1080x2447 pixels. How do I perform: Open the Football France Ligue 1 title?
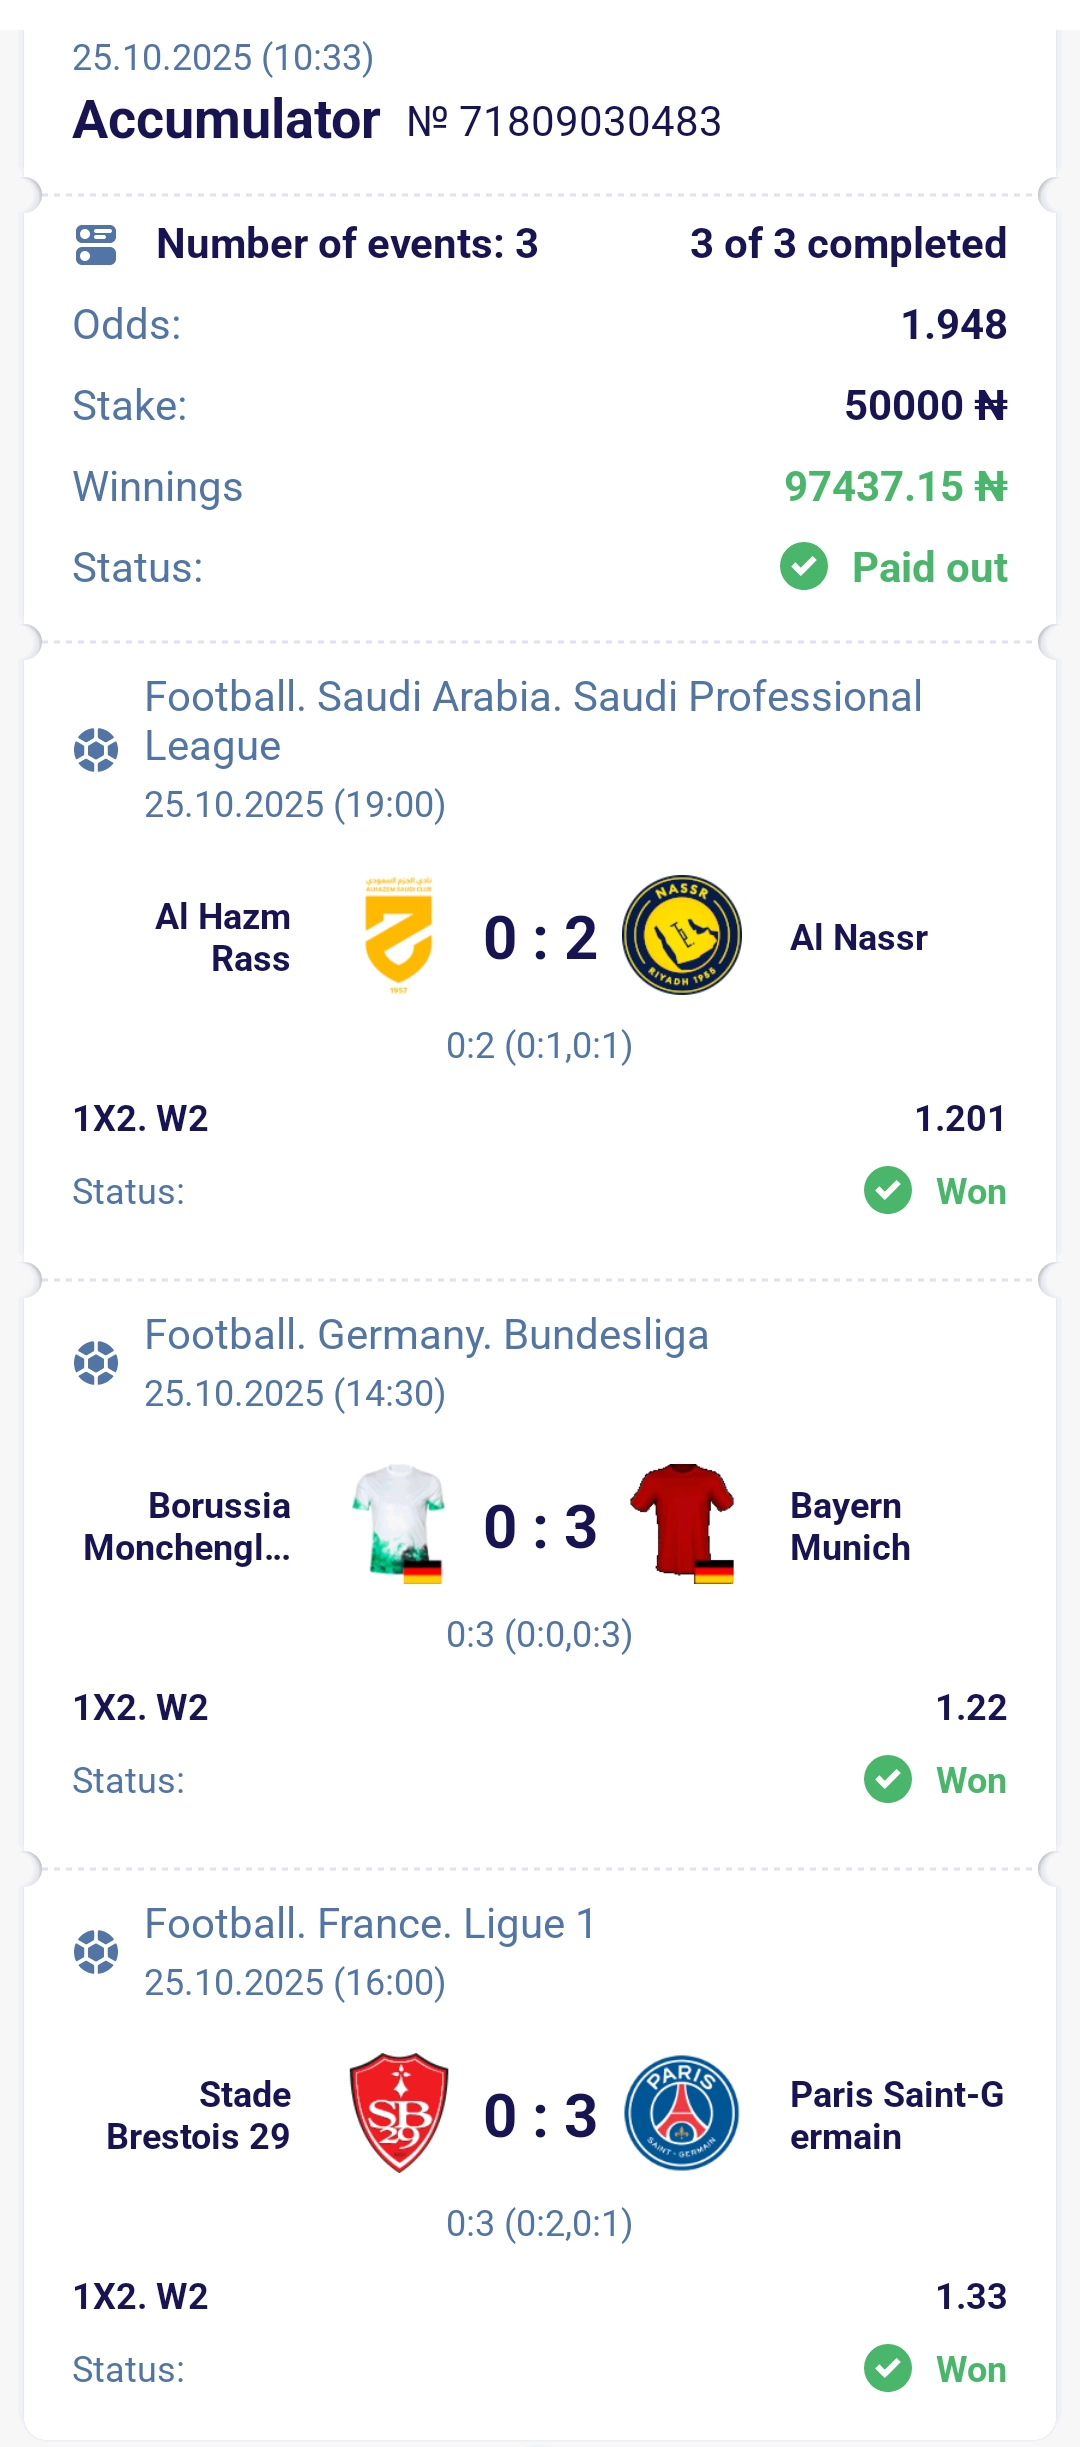tap(370, 1924)
